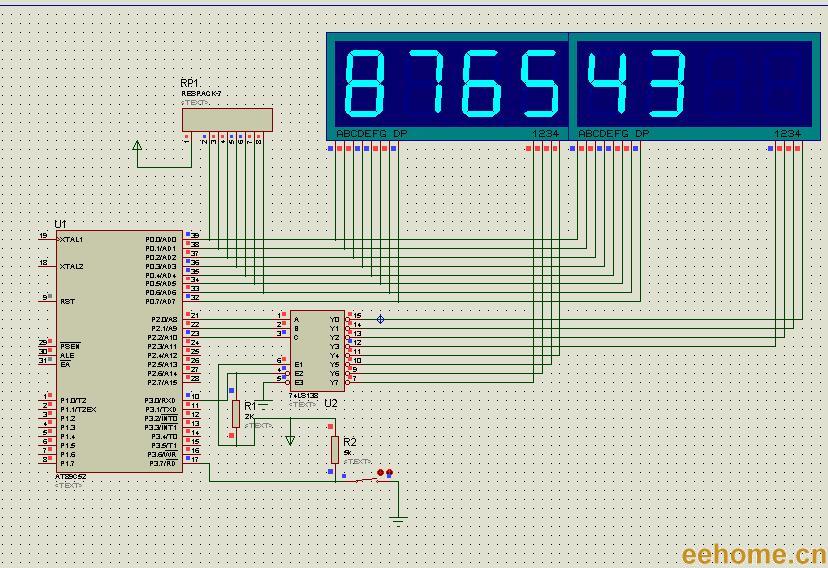Click the U2 reference label
The image size is (828, 568).
click(331, 403)
